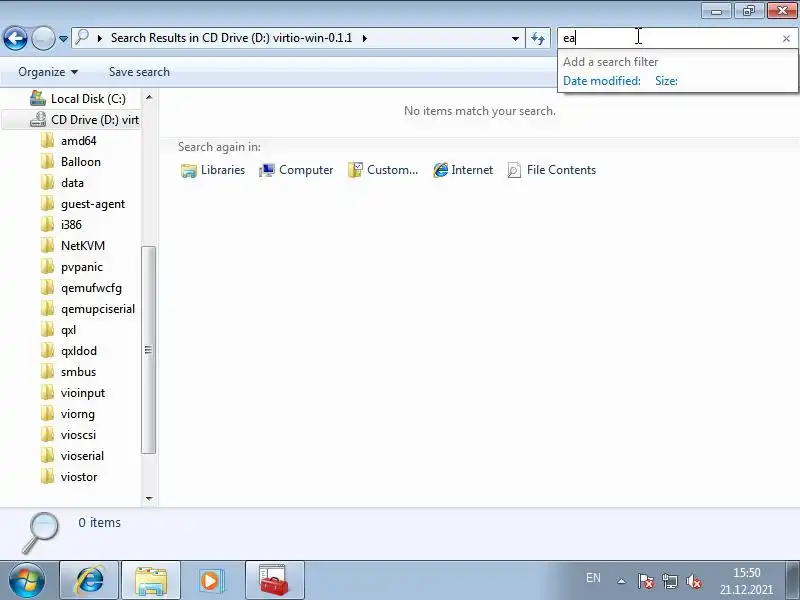
Task: Open the recent pages dropdown arrow
Action: (63, 39)
